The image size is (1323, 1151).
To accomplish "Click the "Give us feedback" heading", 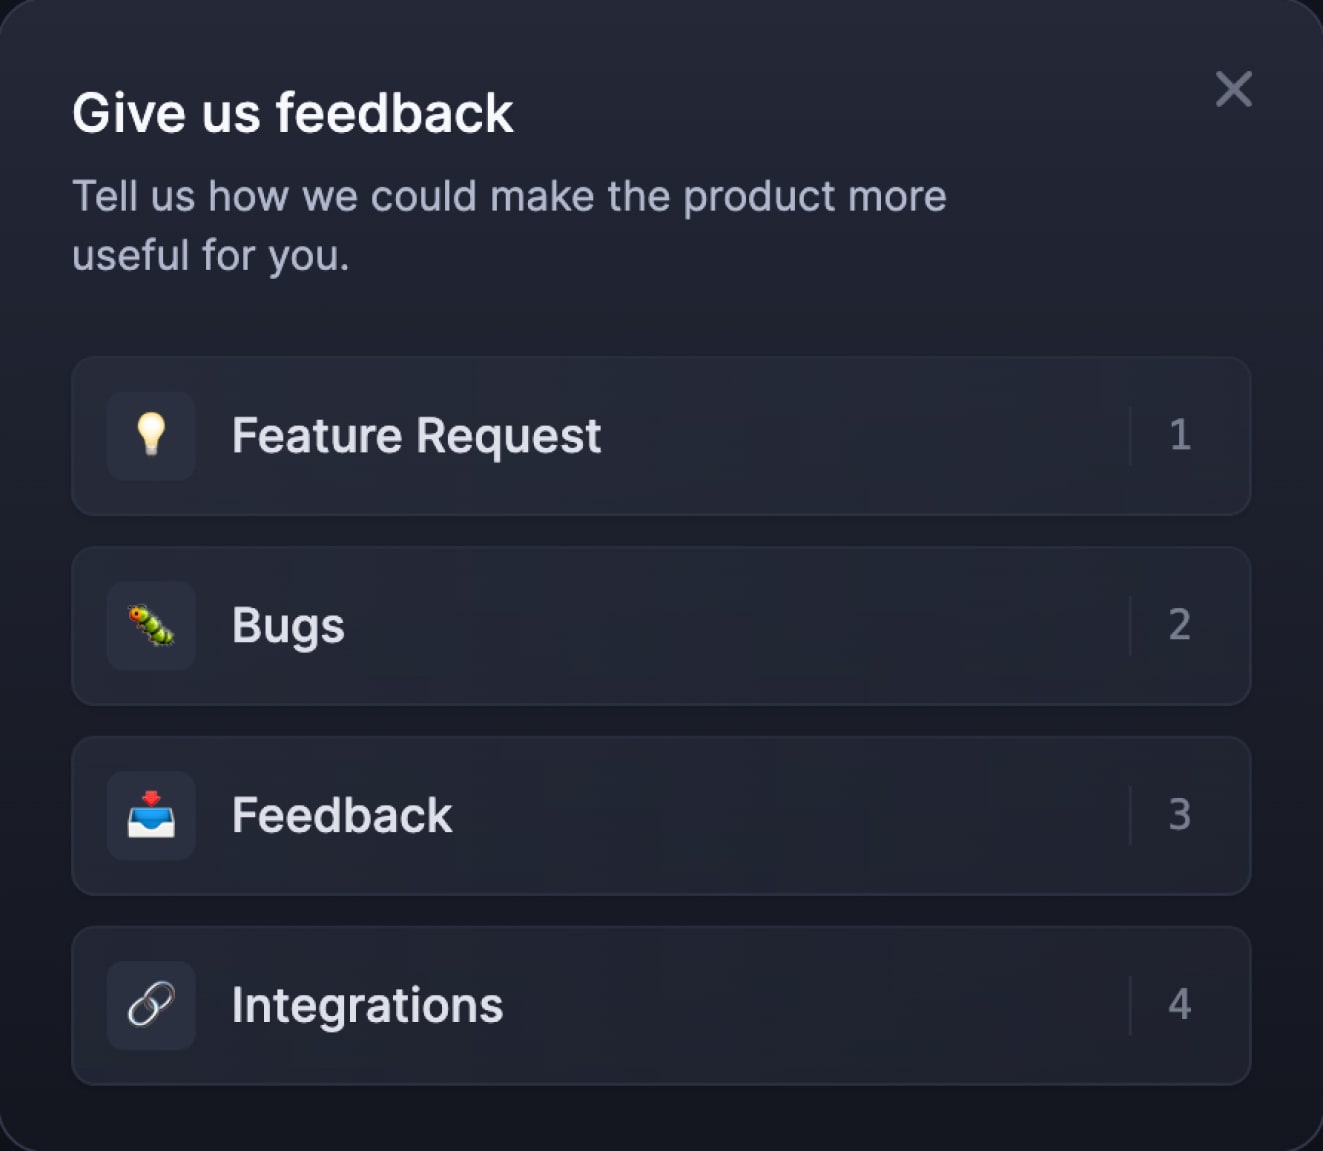I will coord(293,112).
